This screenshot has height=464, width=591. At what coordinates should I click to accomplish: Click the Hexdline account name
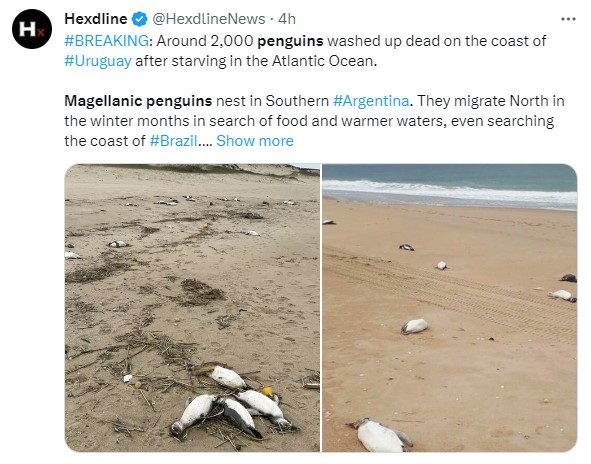pyautogui.click(x=96, y=19)
